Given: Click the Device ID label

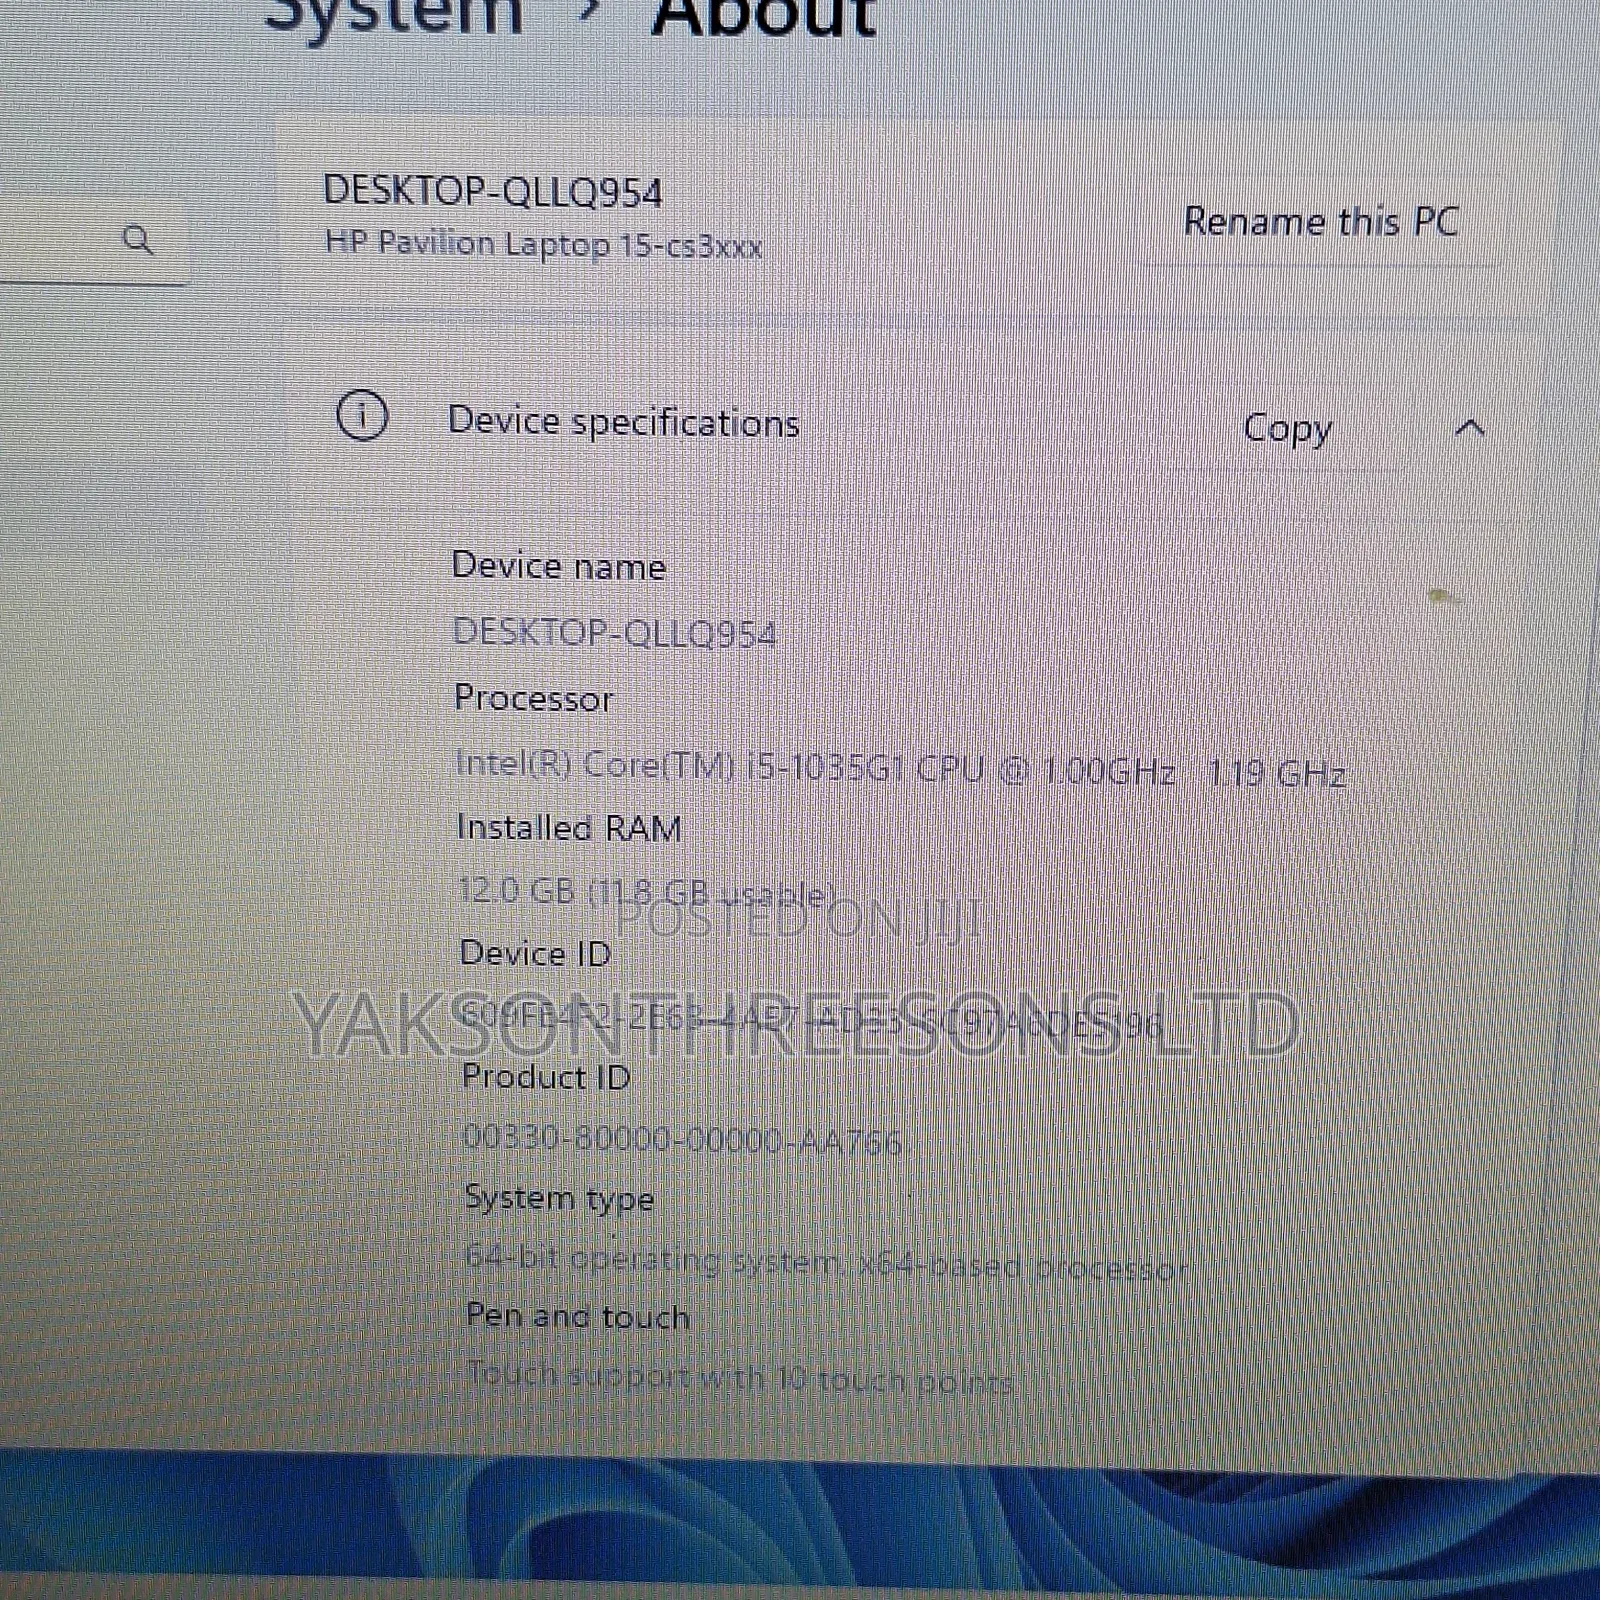Looking at the screenshot, I should point(535,953).
